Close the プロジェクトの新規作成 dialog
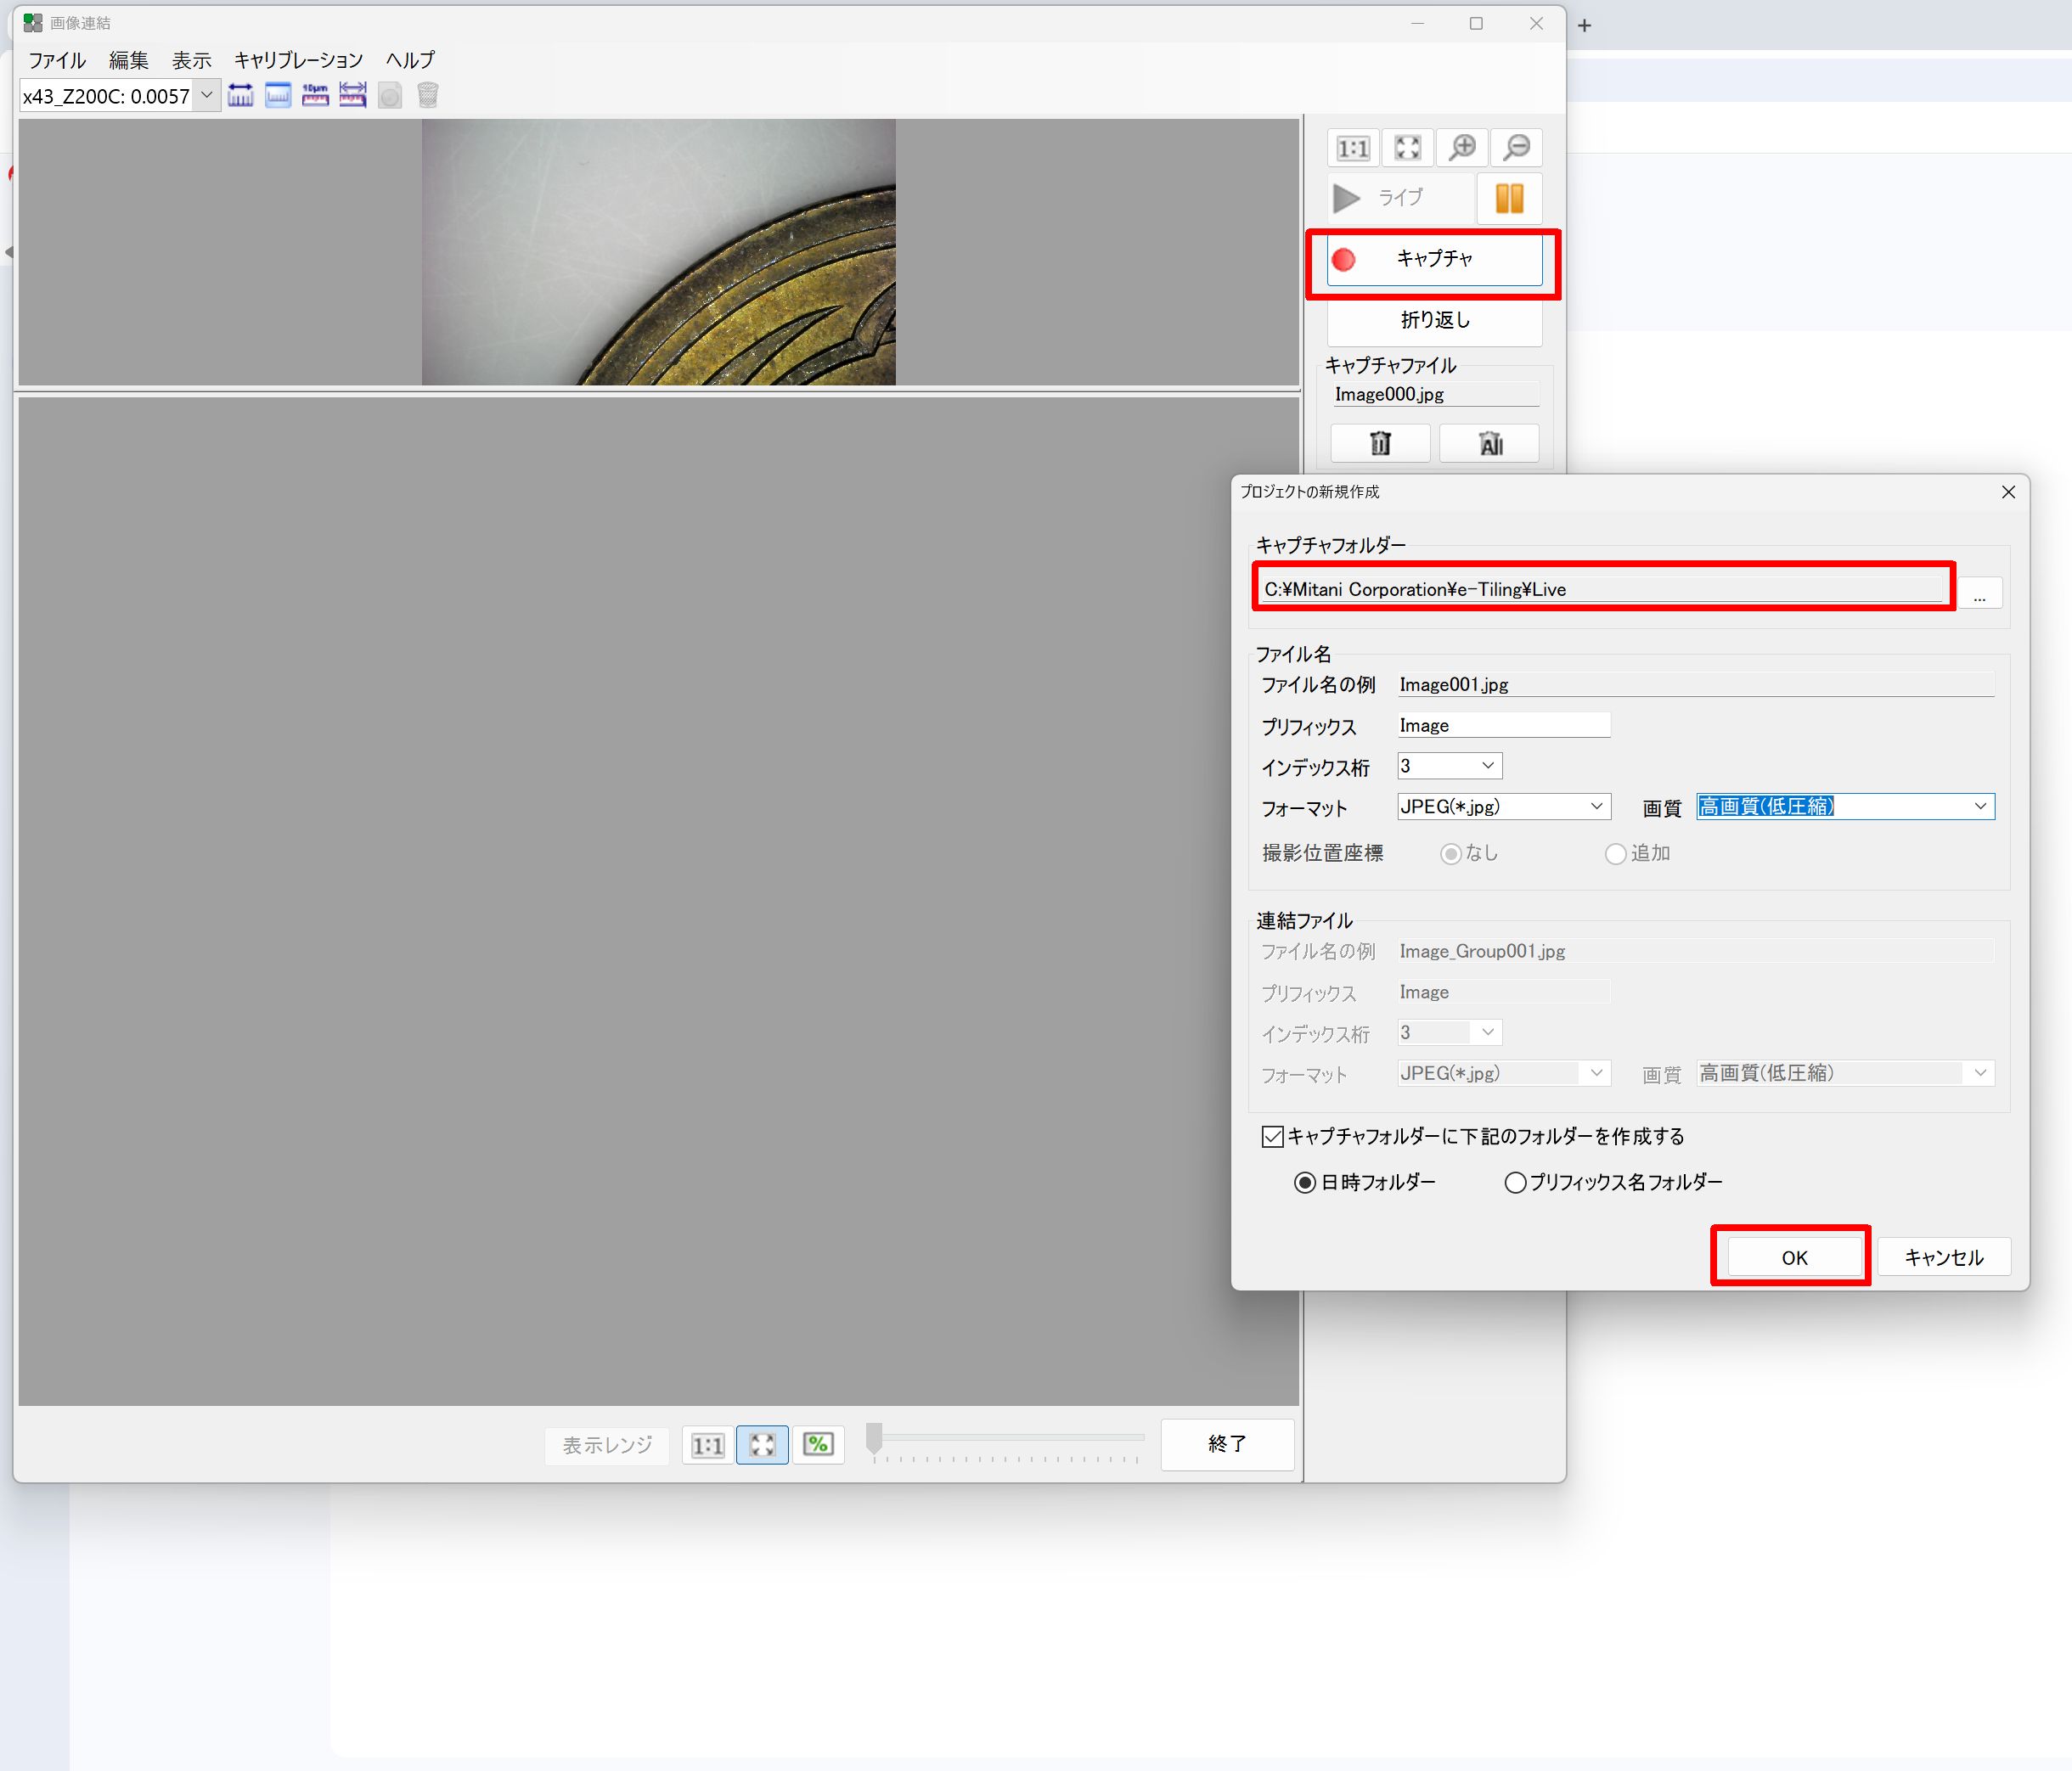Viewport: 2072px width, 1771px height. (2008, 492)
